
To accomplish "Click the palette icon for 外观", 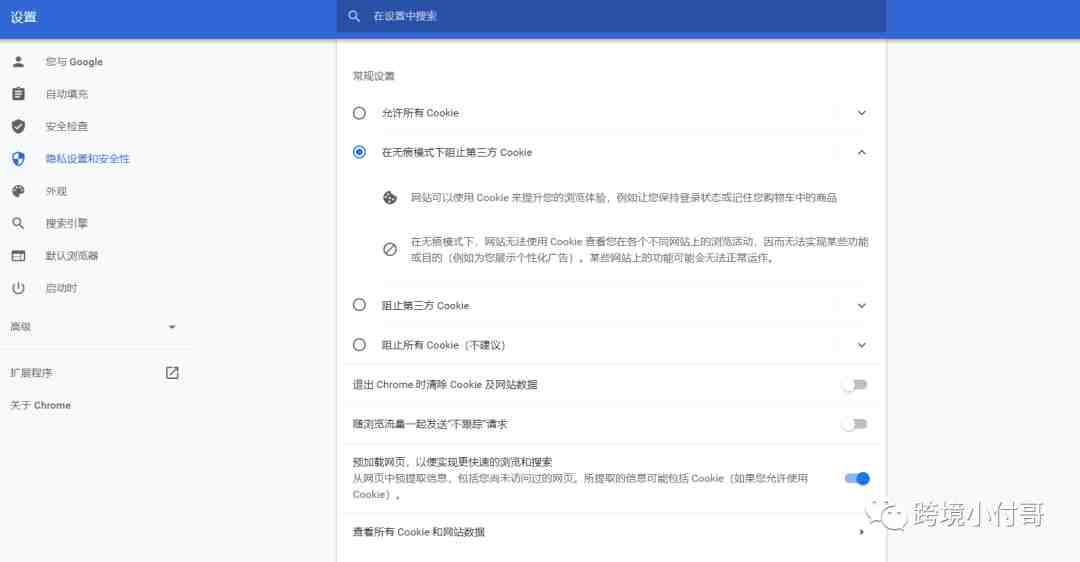I will pyautogui.click(x=19, y=191).
